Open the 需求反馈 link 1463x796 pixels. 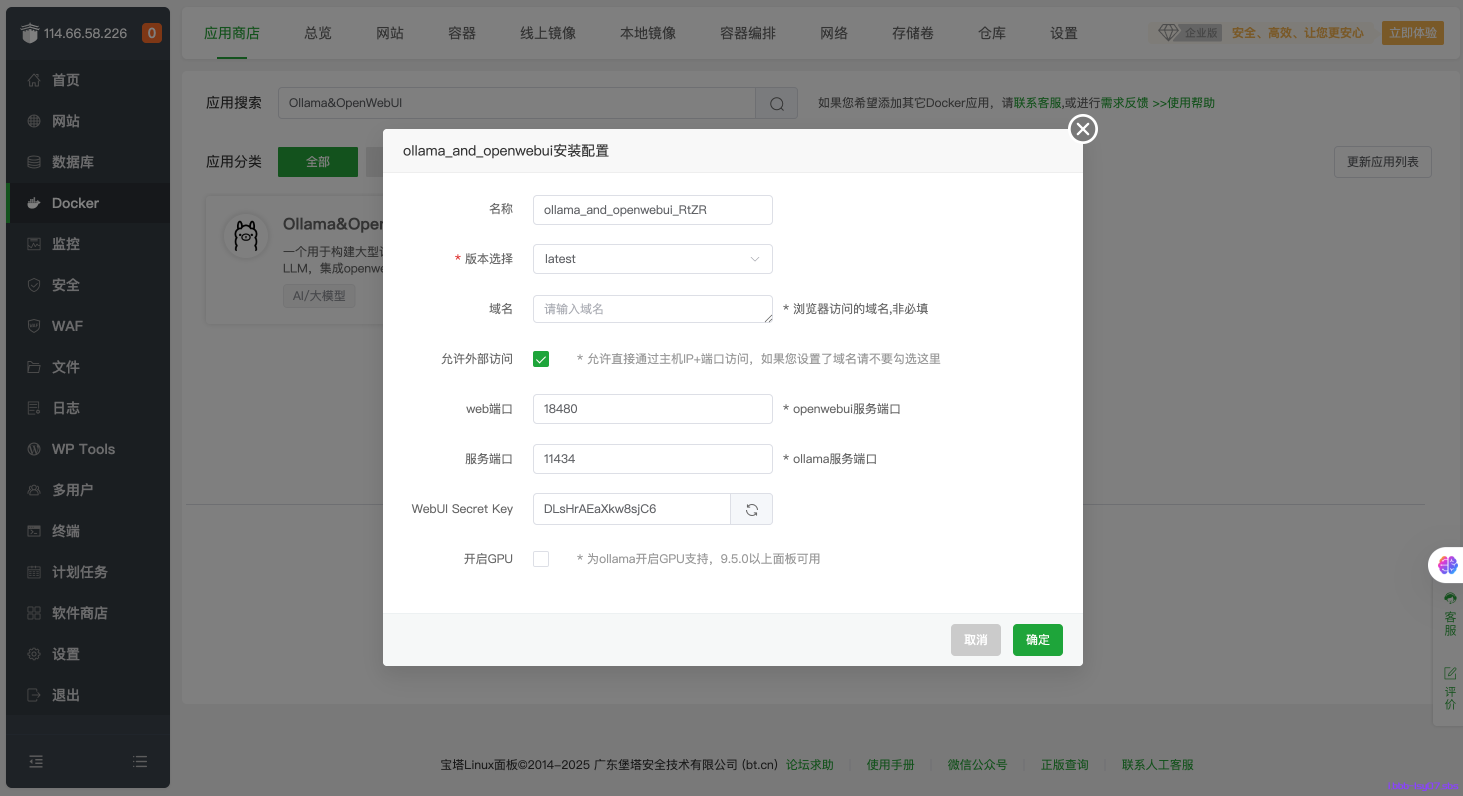click(x=1124, y=103)
